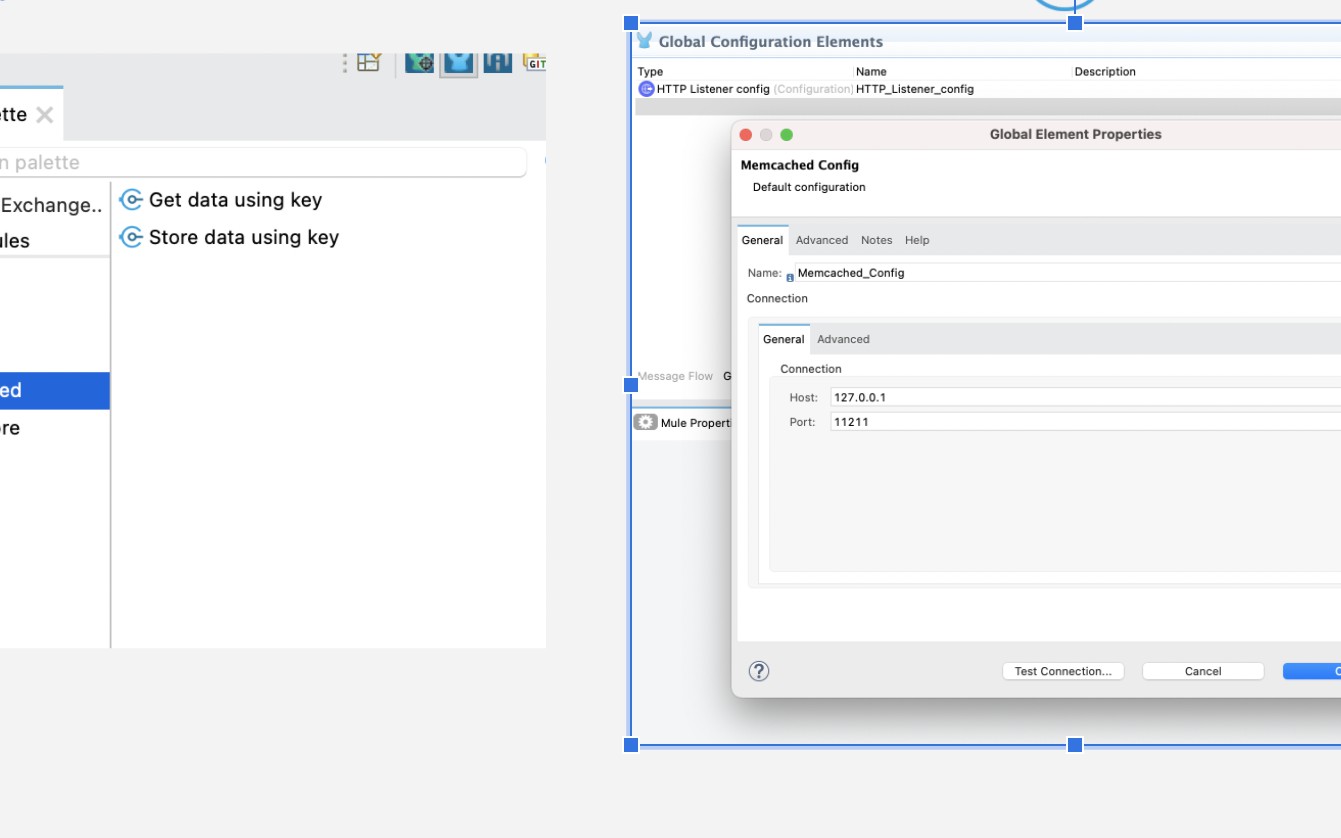Open the Git perspective toolbar icon
1341x838 pixels.
coord(535,63)
